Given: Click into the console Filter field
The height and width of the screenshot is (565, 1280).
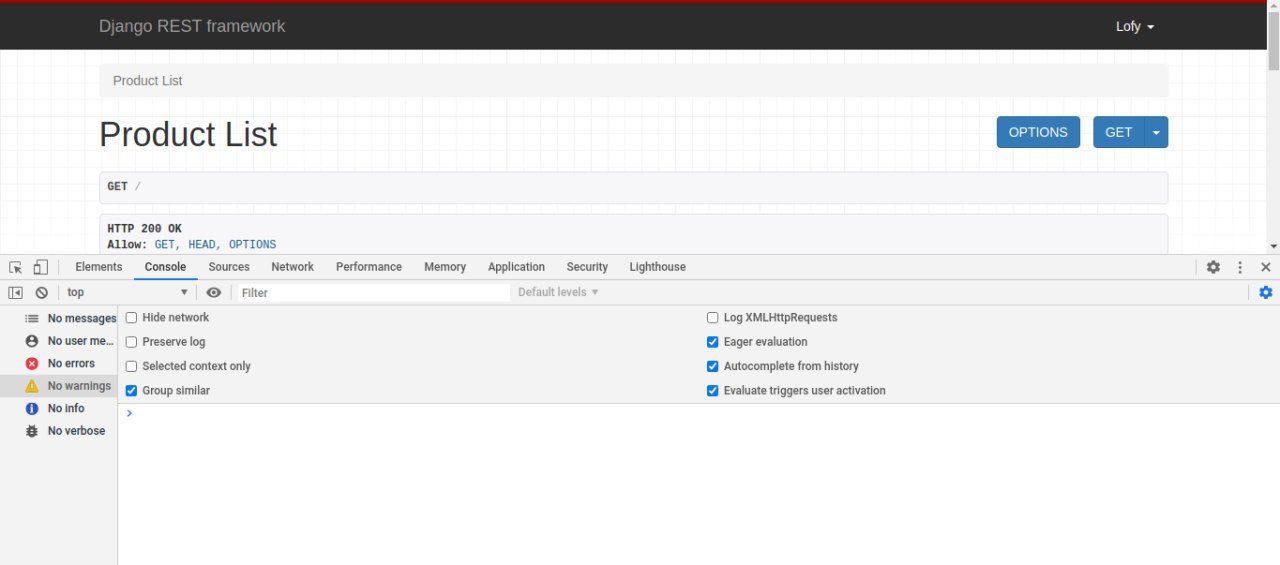Looking at the screenshot, I should coord(373,293).
